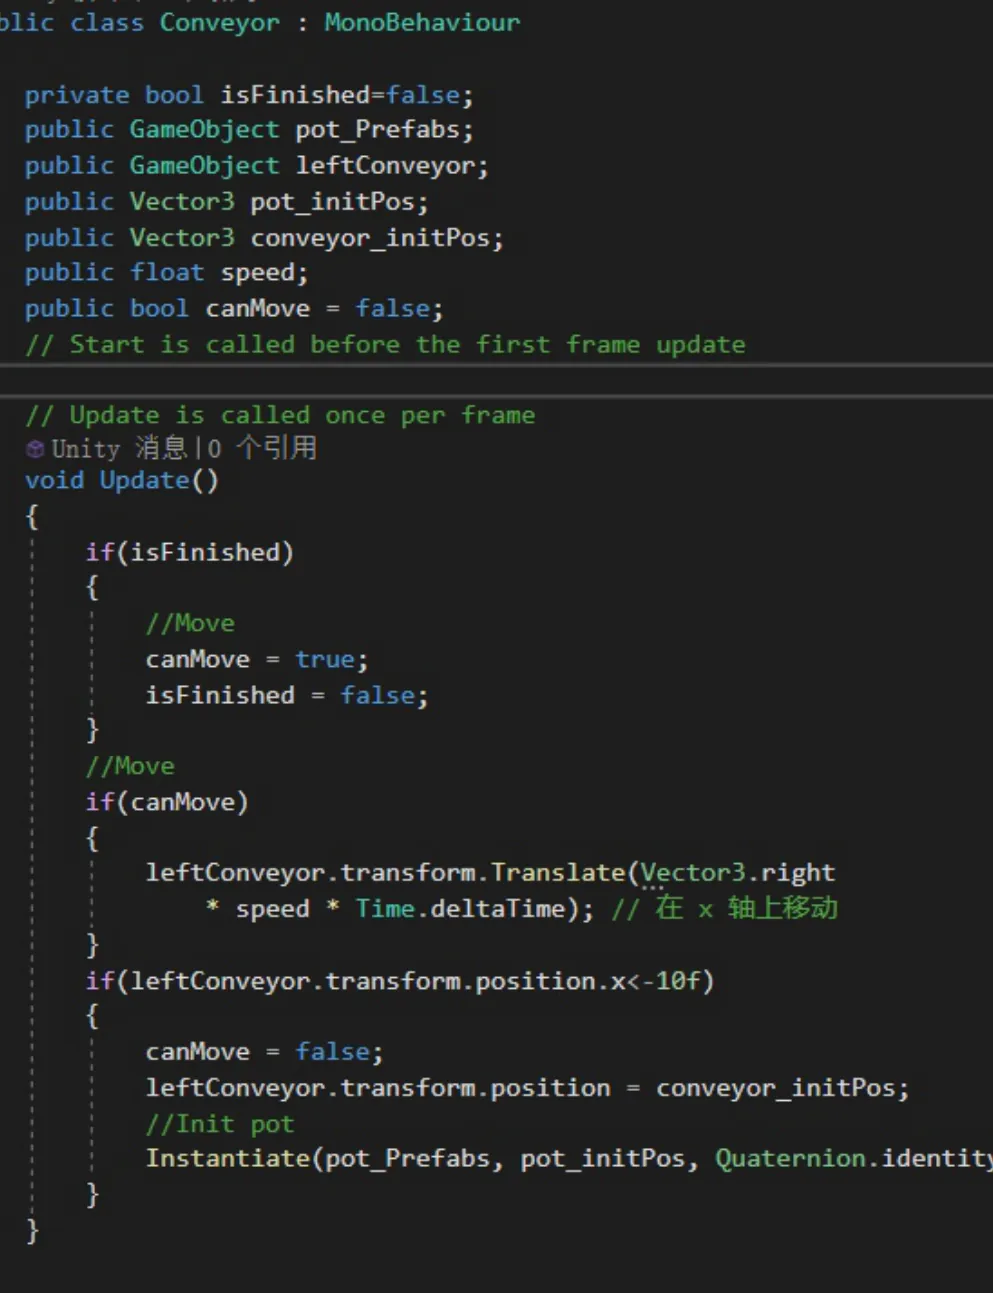This screenshot has height=1293, width=993.
Task: Click the "Translate" method call
Action: click(558, 873)
